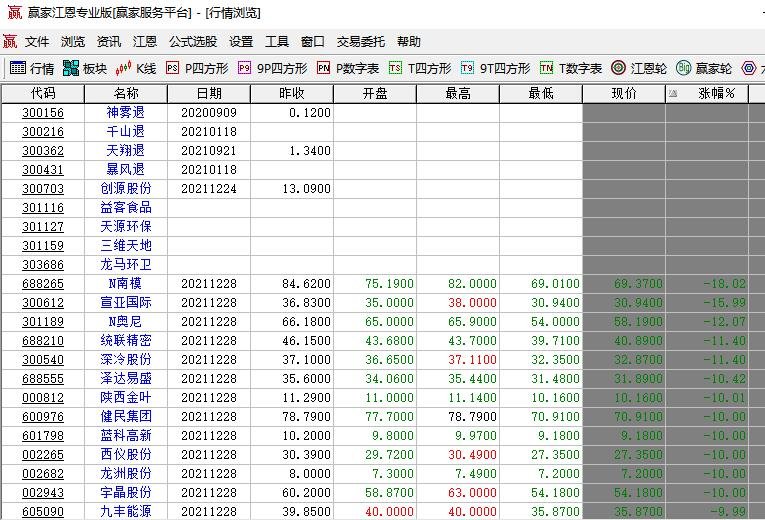This screenshot has height=520, width=765.
Task: Click the 赢 icon in the title bar
Action: (x=15, y=12)
